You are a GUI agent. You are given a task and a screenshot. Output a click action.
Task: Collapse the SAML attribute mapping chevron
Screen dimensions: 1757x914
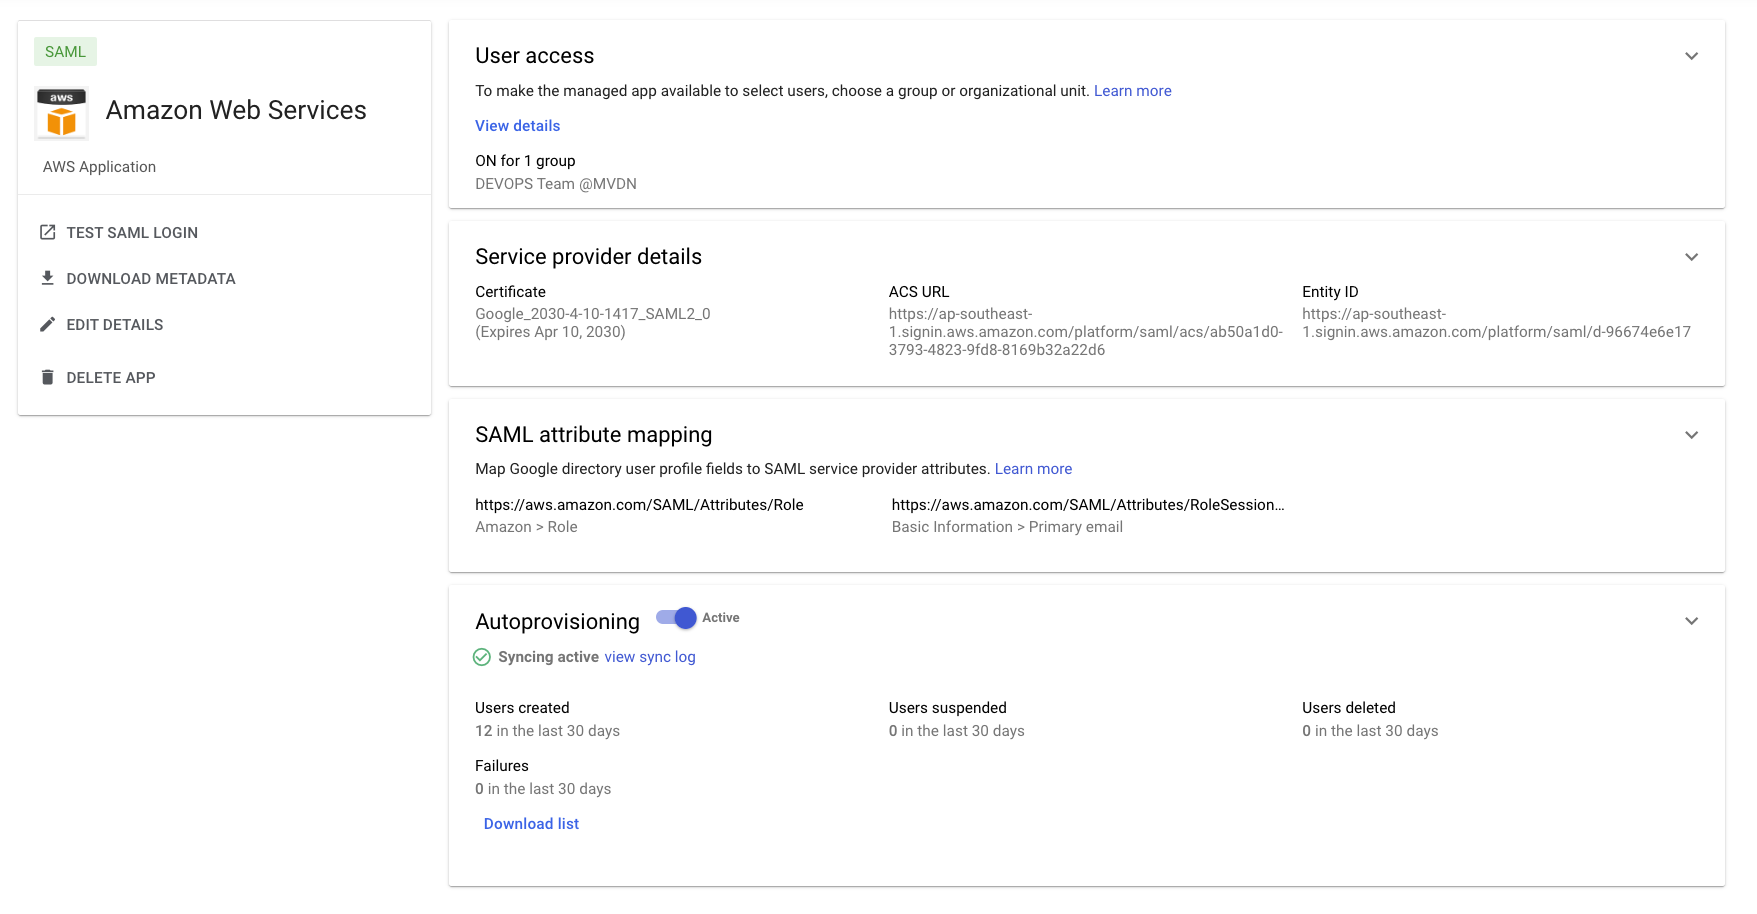click(1691, 435)
